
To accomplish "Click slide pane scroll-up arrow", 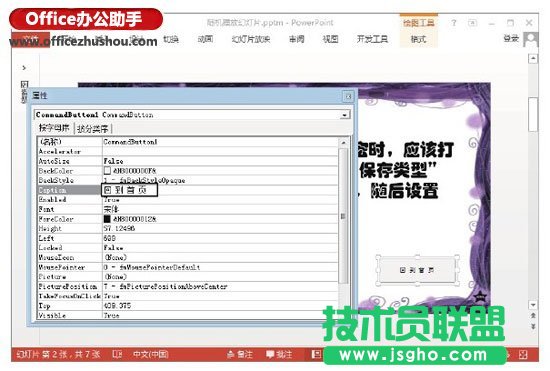I will tap(533, 58).
